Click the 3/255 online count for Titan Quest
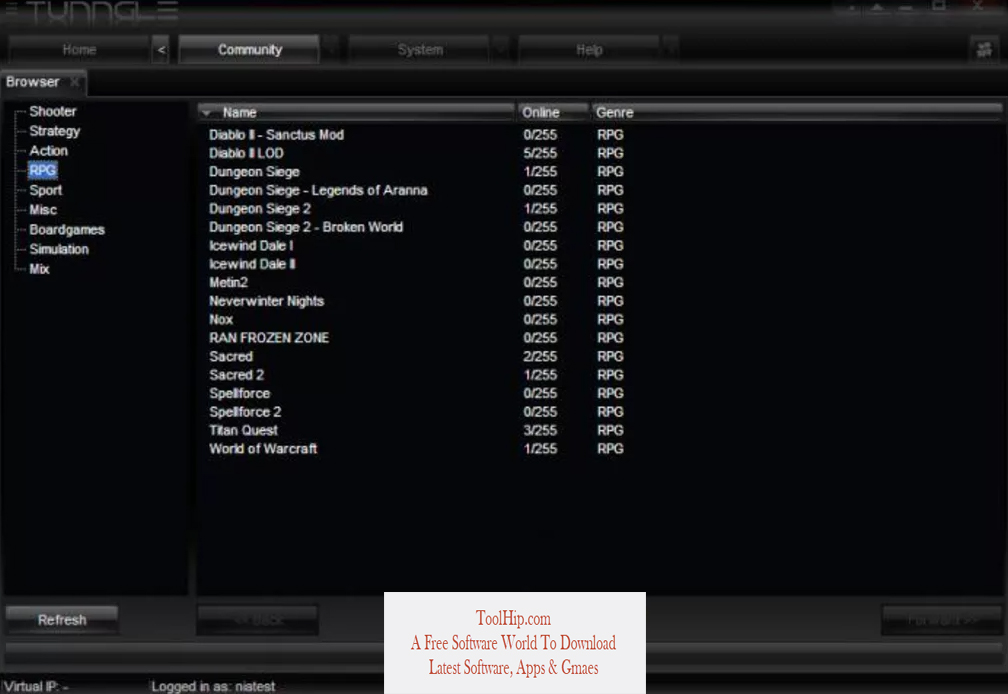This screenshot has height=694, width=1008. [x=540, y=430]
